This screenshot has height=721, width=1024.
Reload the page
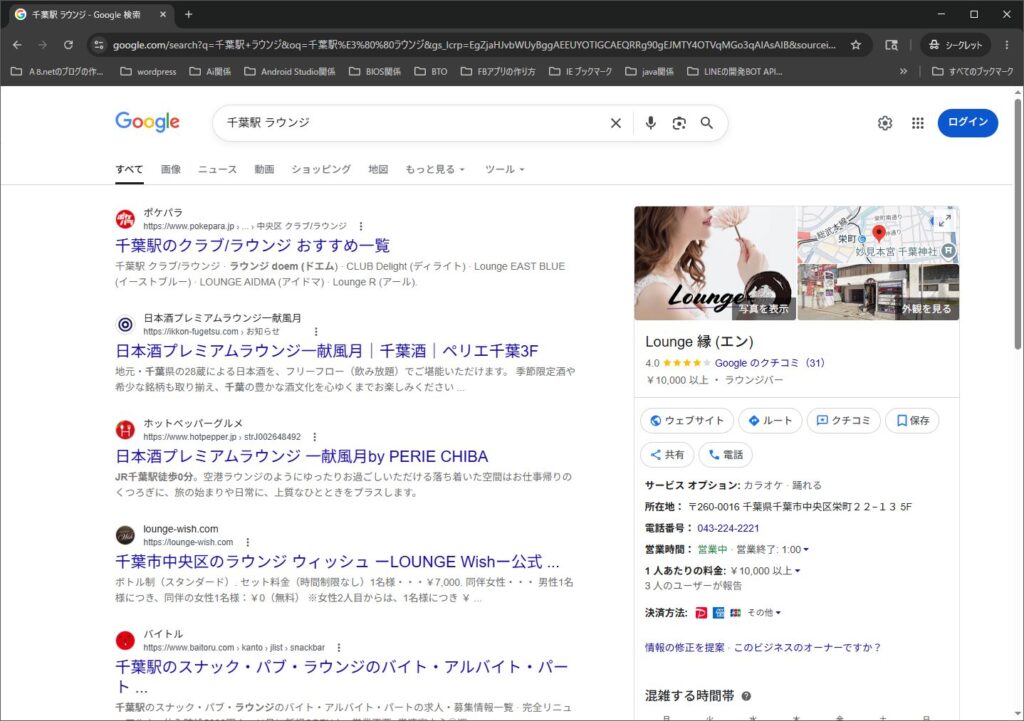[69, 45]
